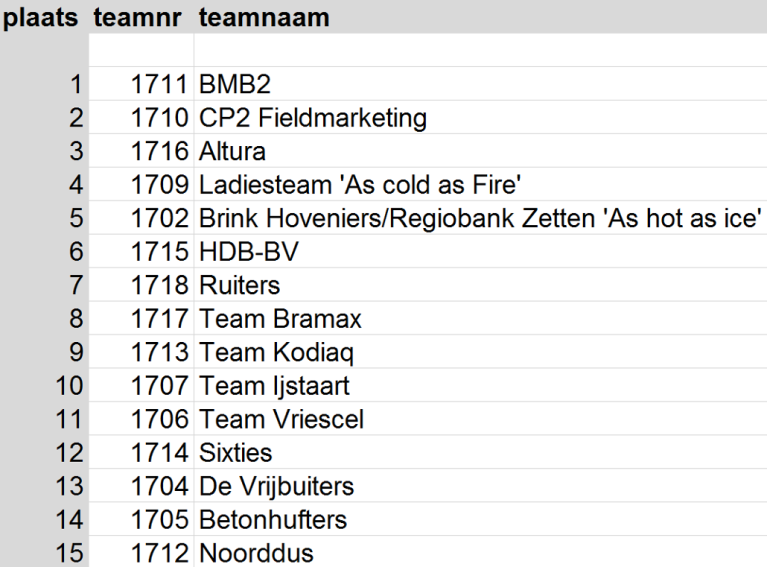
Task: Click the Sixties team cell
Action: tap(236, 453)
